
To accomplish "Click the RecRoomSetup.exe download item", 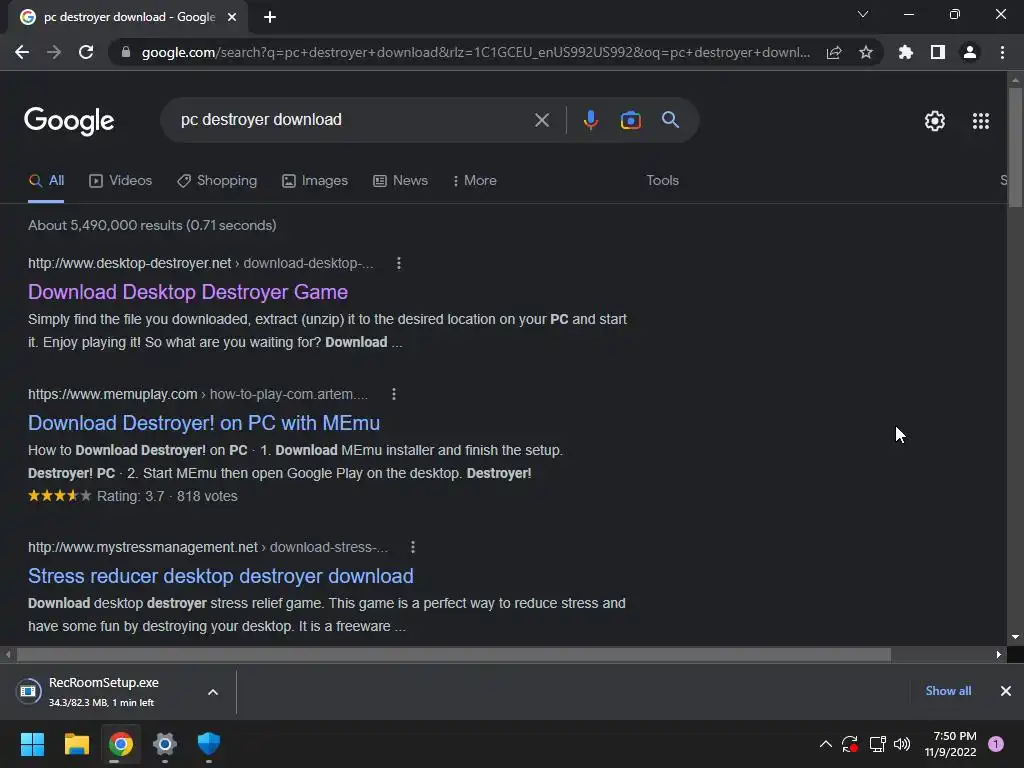I will click(x=104, y=692).
